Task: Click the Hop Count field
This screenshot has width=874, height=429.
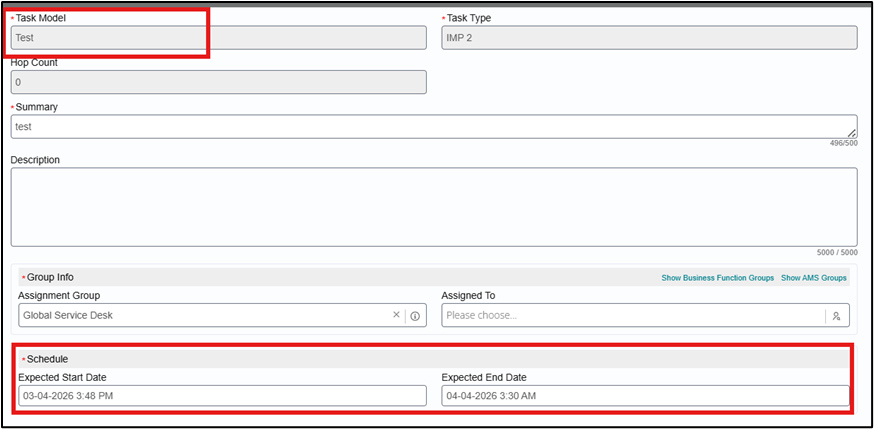Action: click(x=218, y=82)
